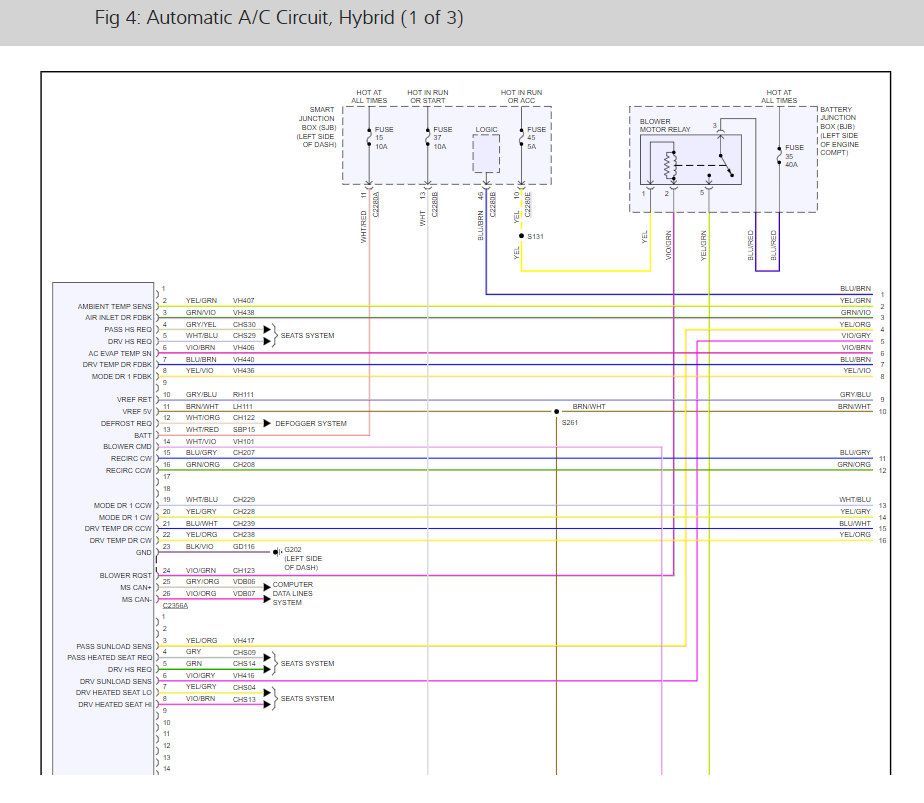This screenshot has width=924, height=803.
Task: Click the 'DEFOGGER SYSTEM' reference
Action: coord(311,424)
